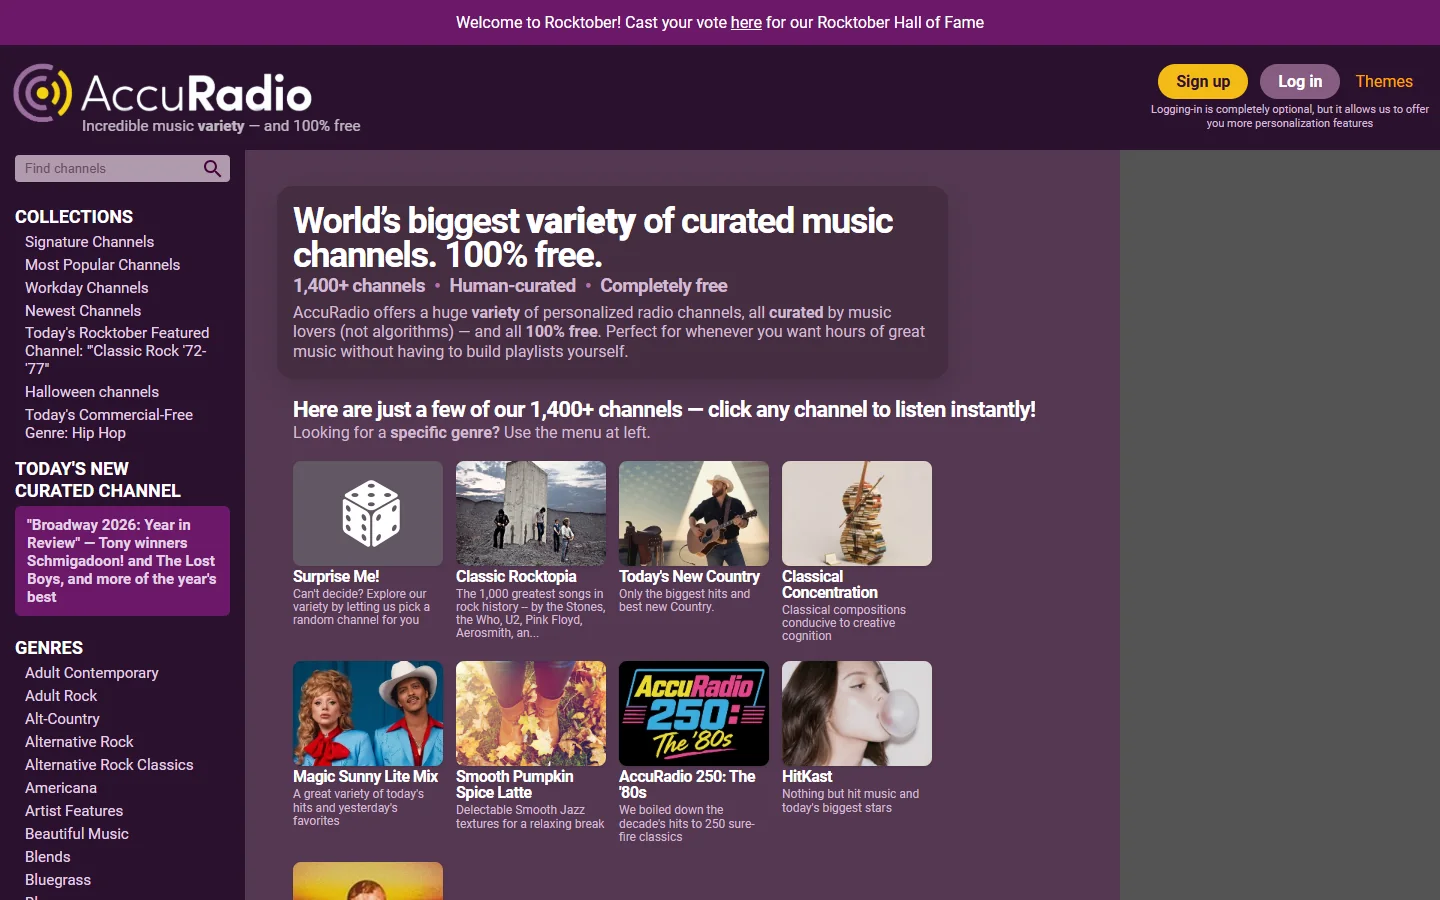Click the Classical Concentration title link
Image resolution: width=1440 pixels, height=900 pixels.
[830, 584]
